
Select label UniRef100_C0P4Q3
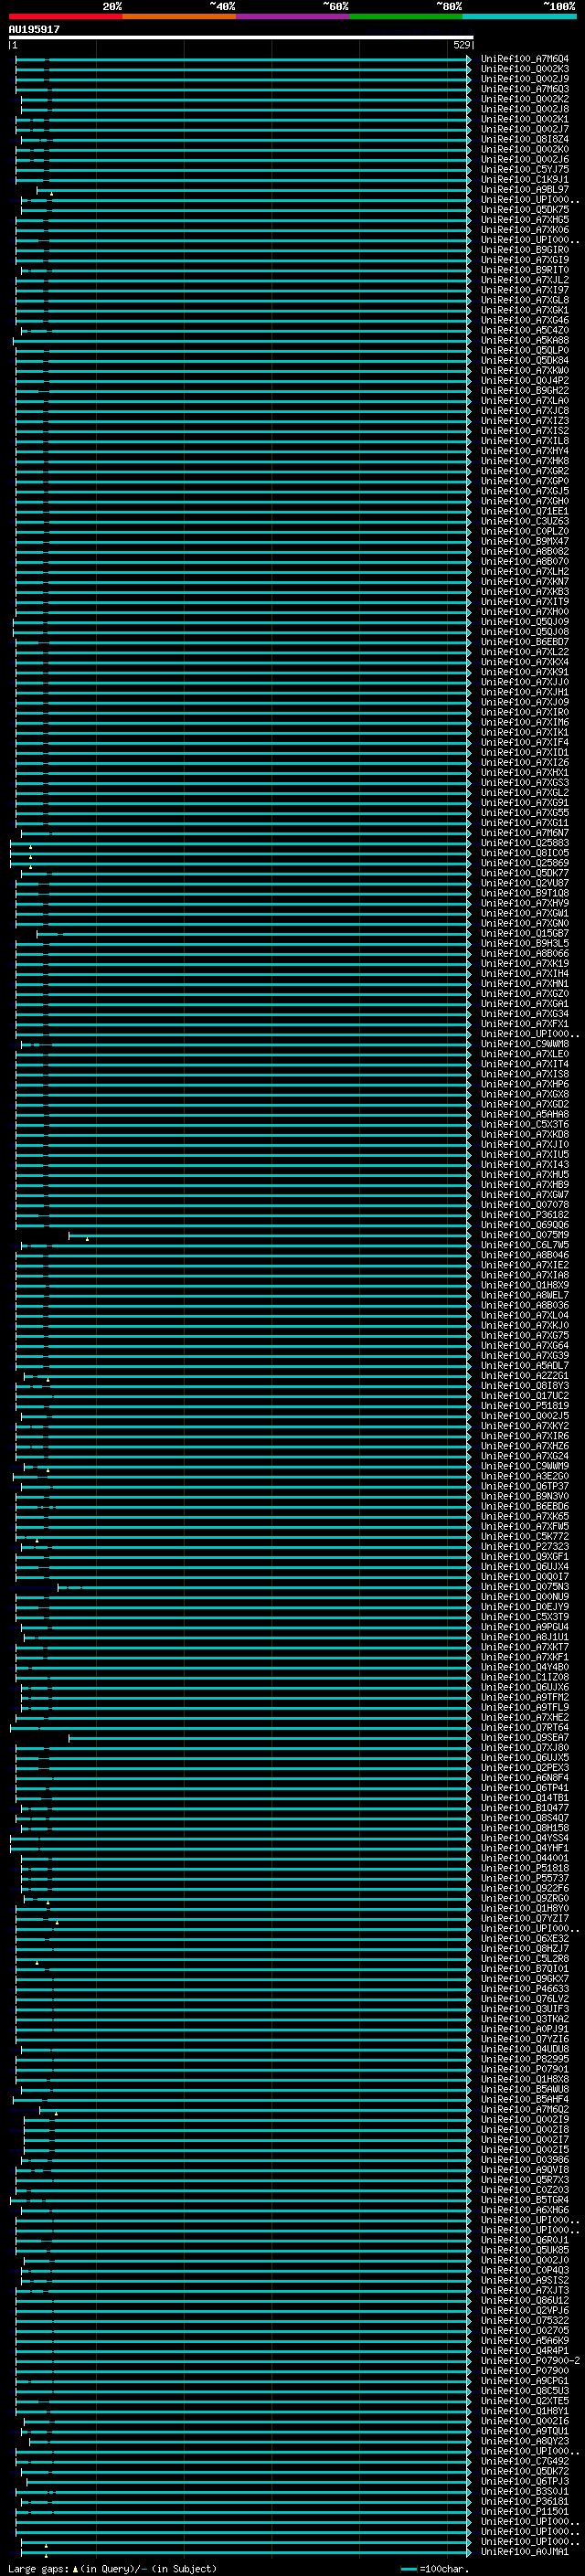pos(525,2270)
